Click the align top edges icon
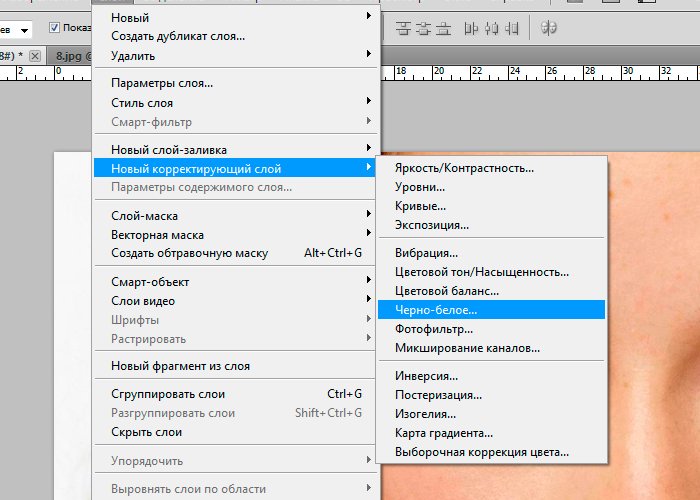The width and height of the screenshot is (700, 500). coord(402,29)
